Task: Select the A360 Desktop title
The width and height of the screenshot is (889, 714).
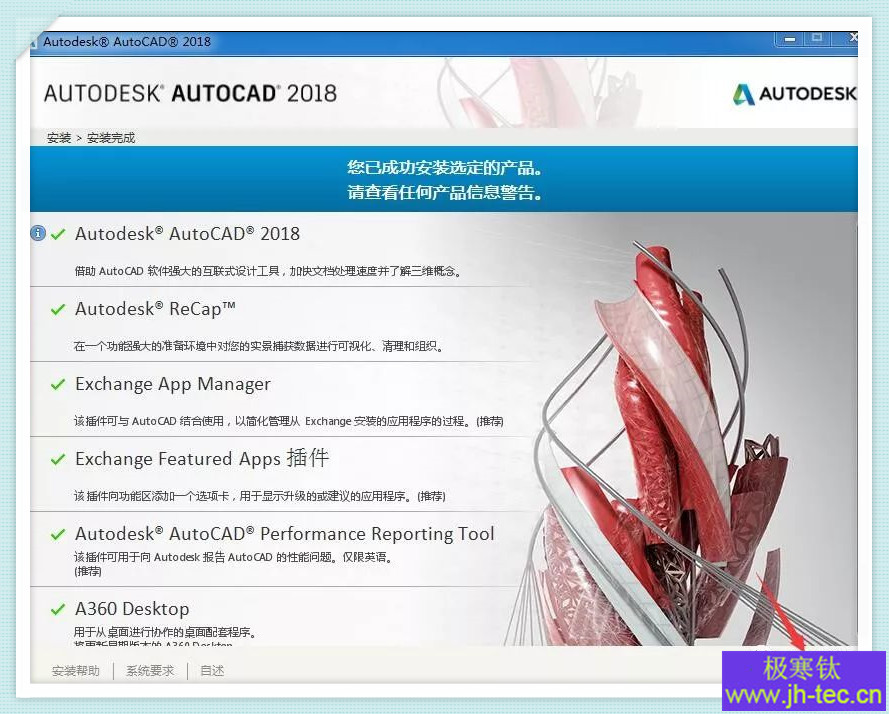Action: coord(132,609)
